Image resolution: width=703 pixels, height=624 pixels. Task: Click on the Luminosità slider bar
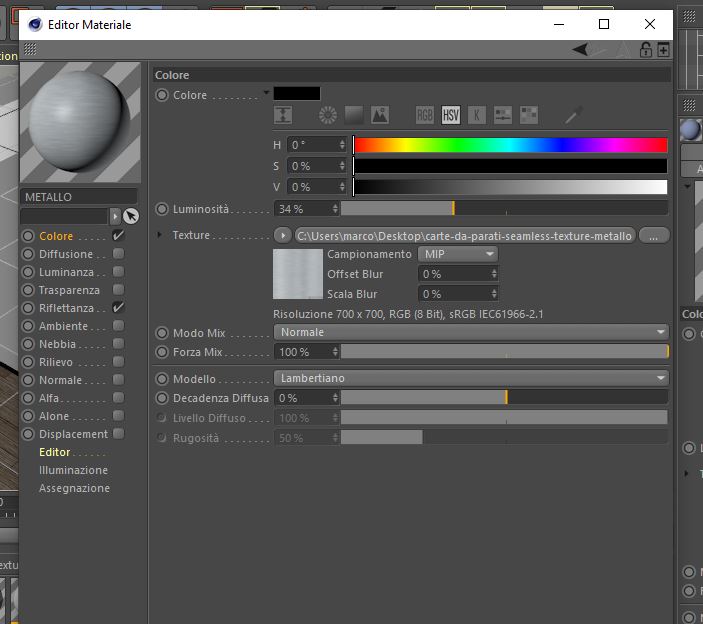click(x=504, y=208)
